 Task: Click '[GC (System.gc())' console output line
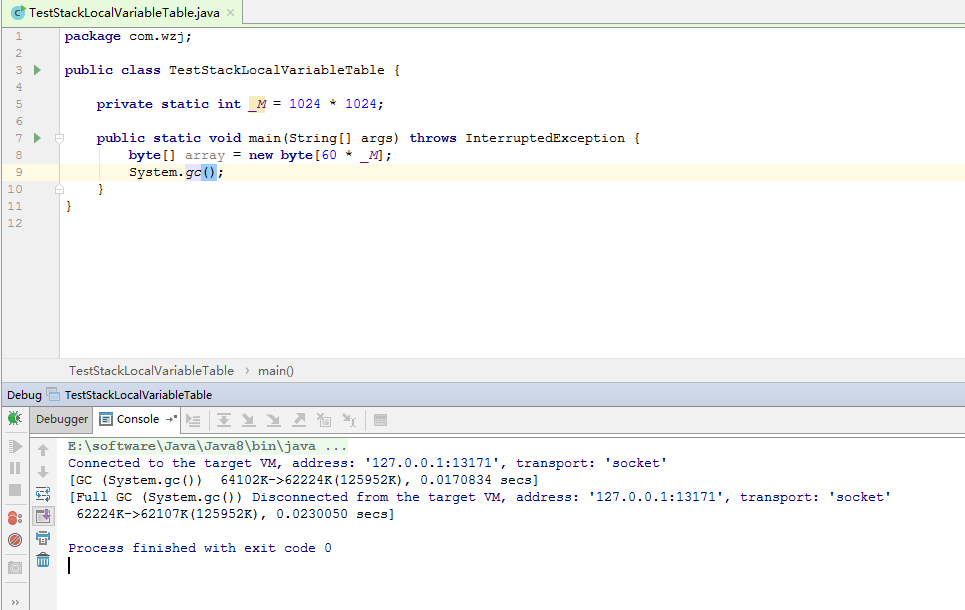tap(304, 480)
